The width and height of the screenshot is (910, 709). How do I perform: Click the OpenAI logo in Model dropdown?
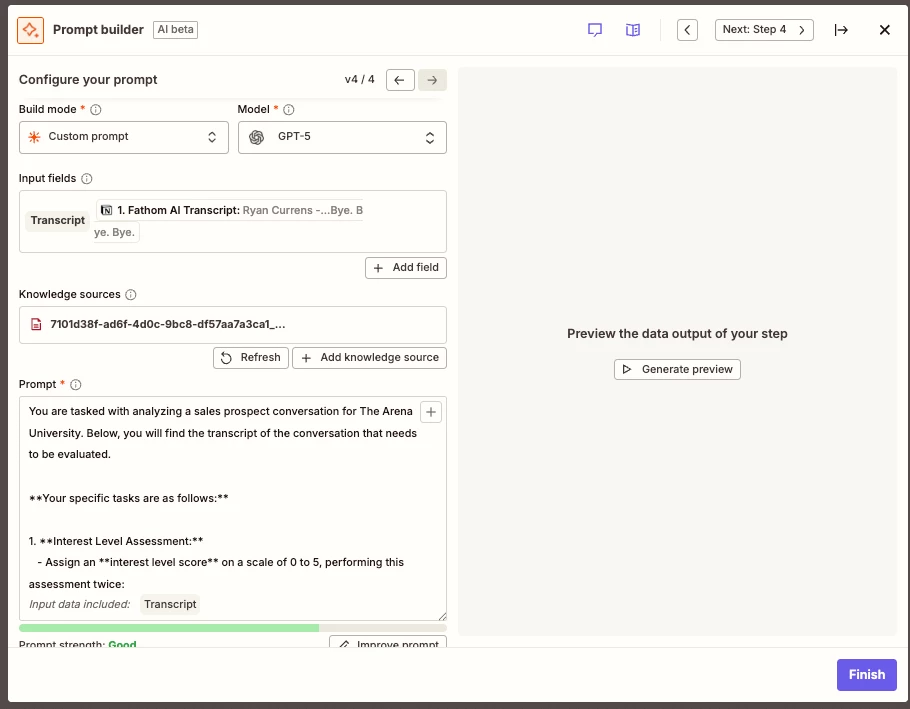257,137
